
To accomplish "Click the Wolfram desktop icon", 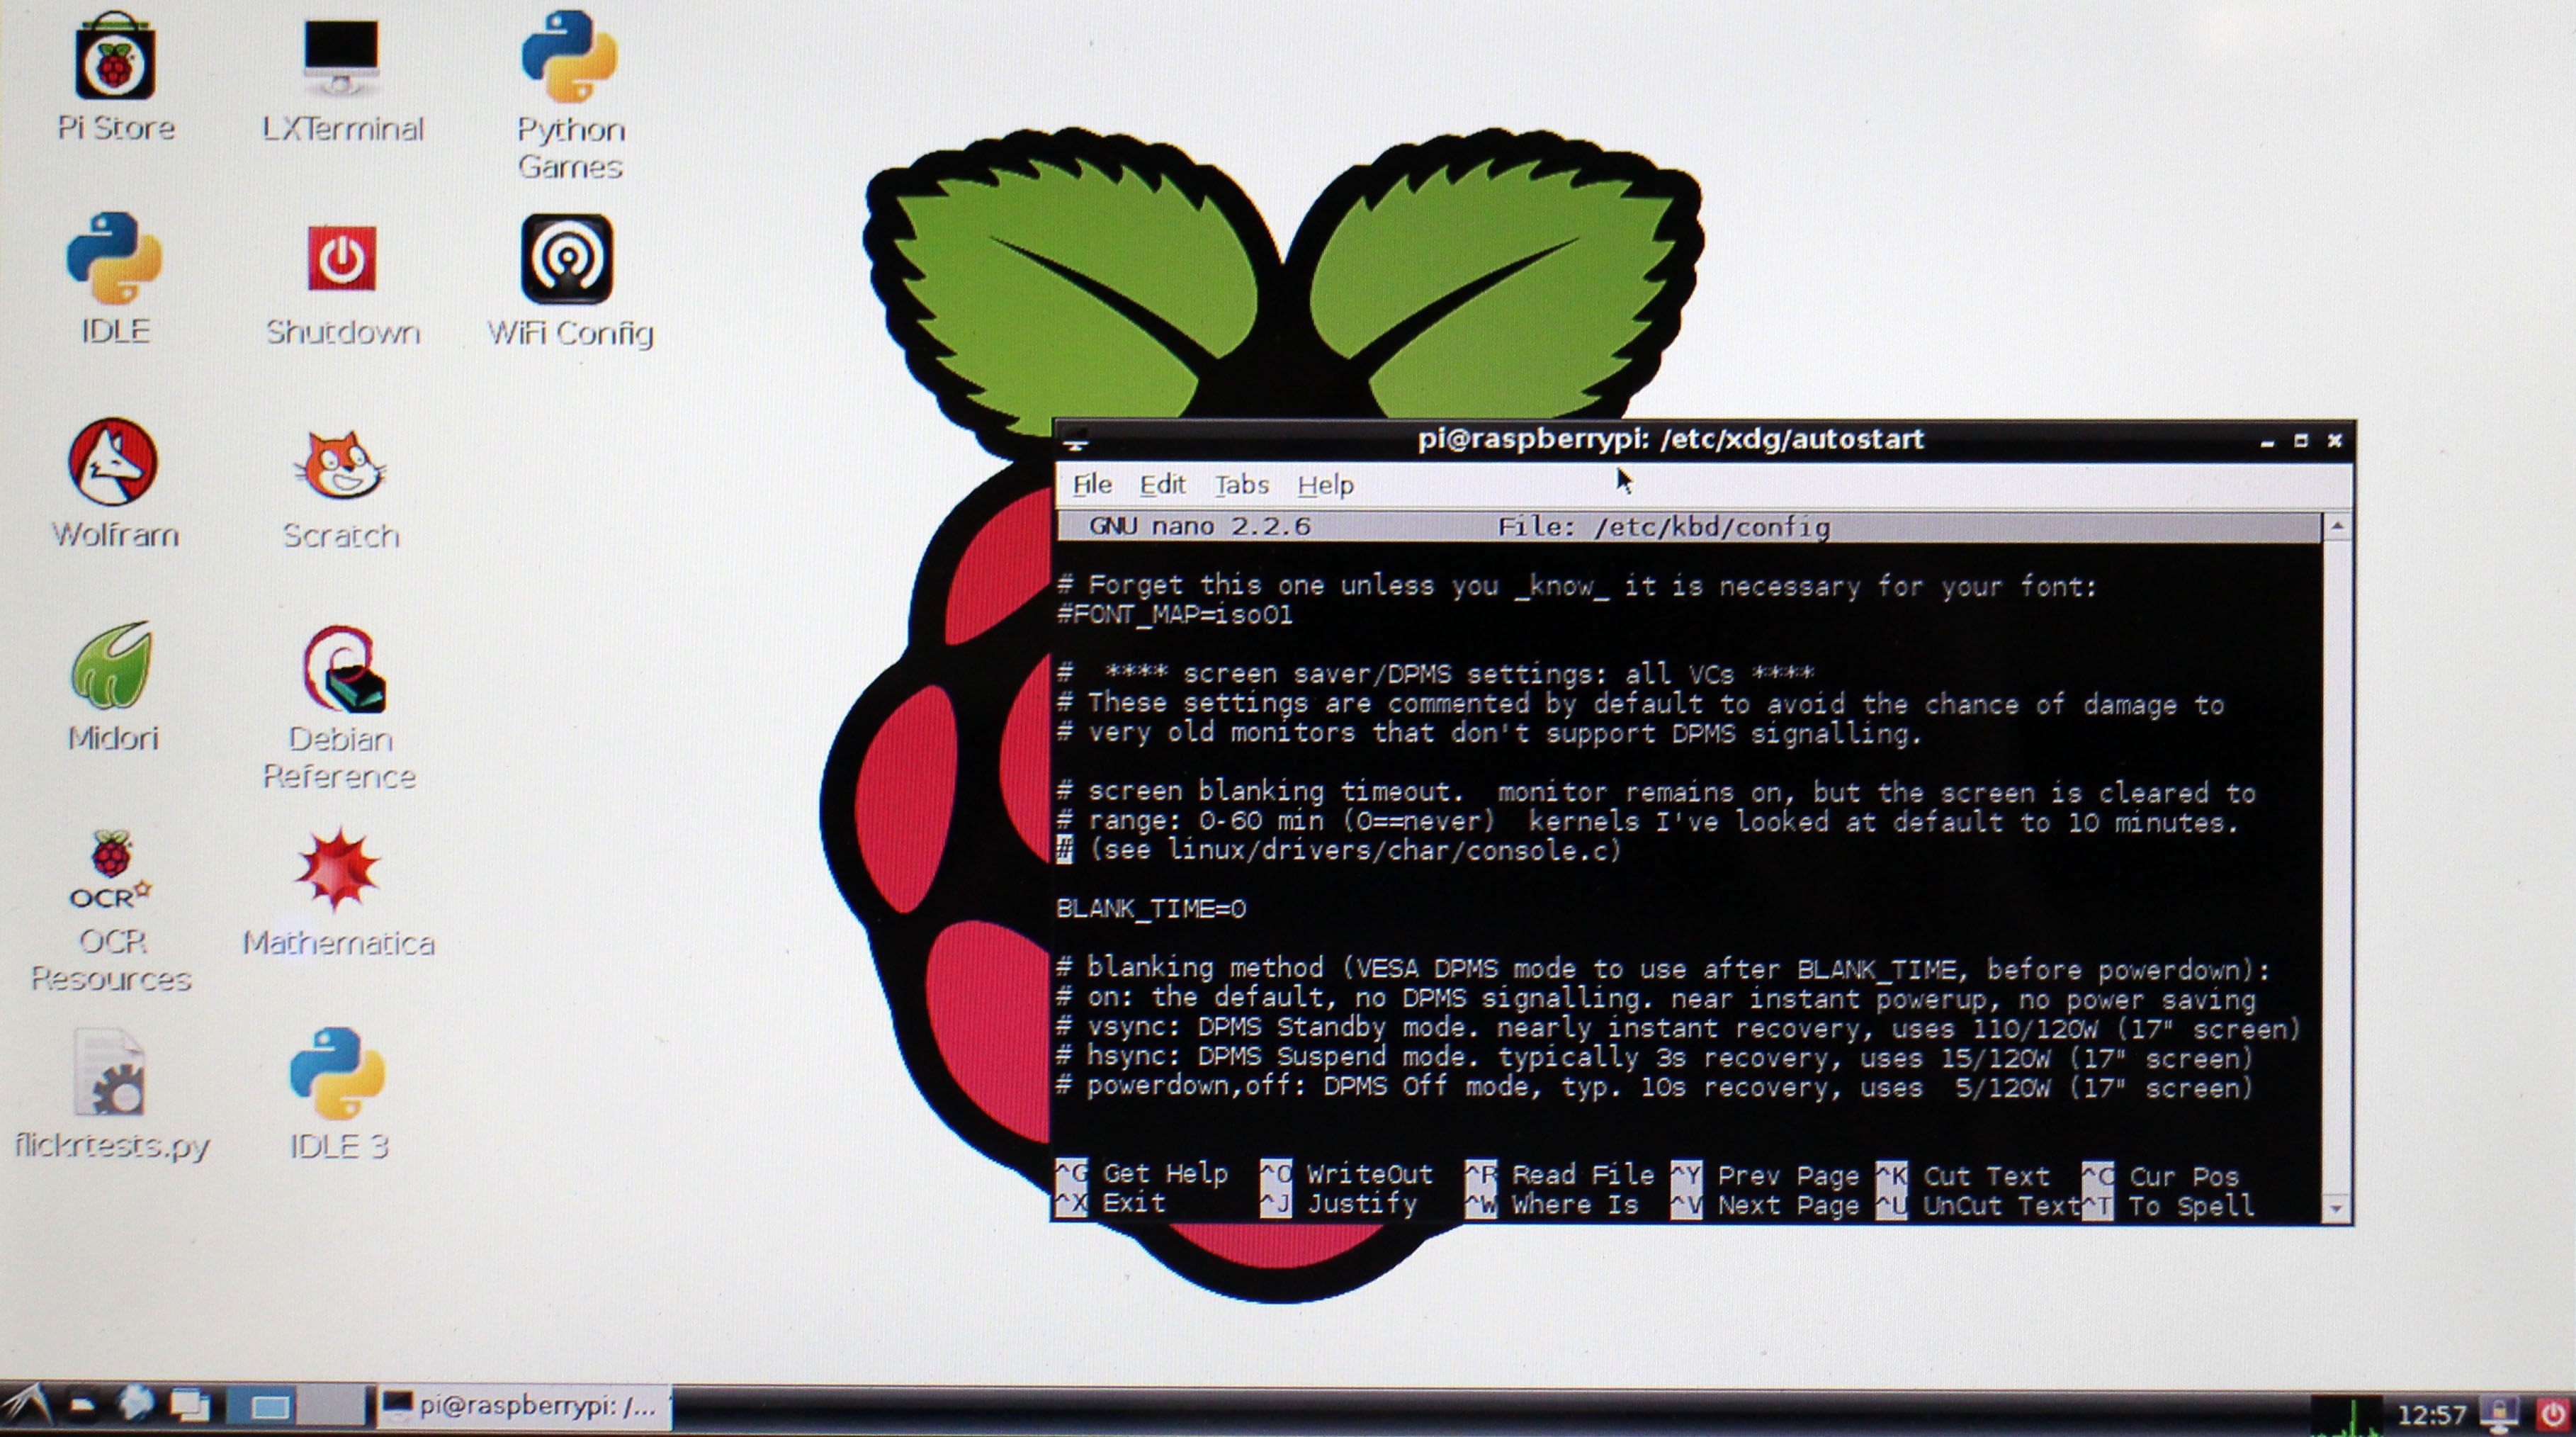I will (113, 463).
